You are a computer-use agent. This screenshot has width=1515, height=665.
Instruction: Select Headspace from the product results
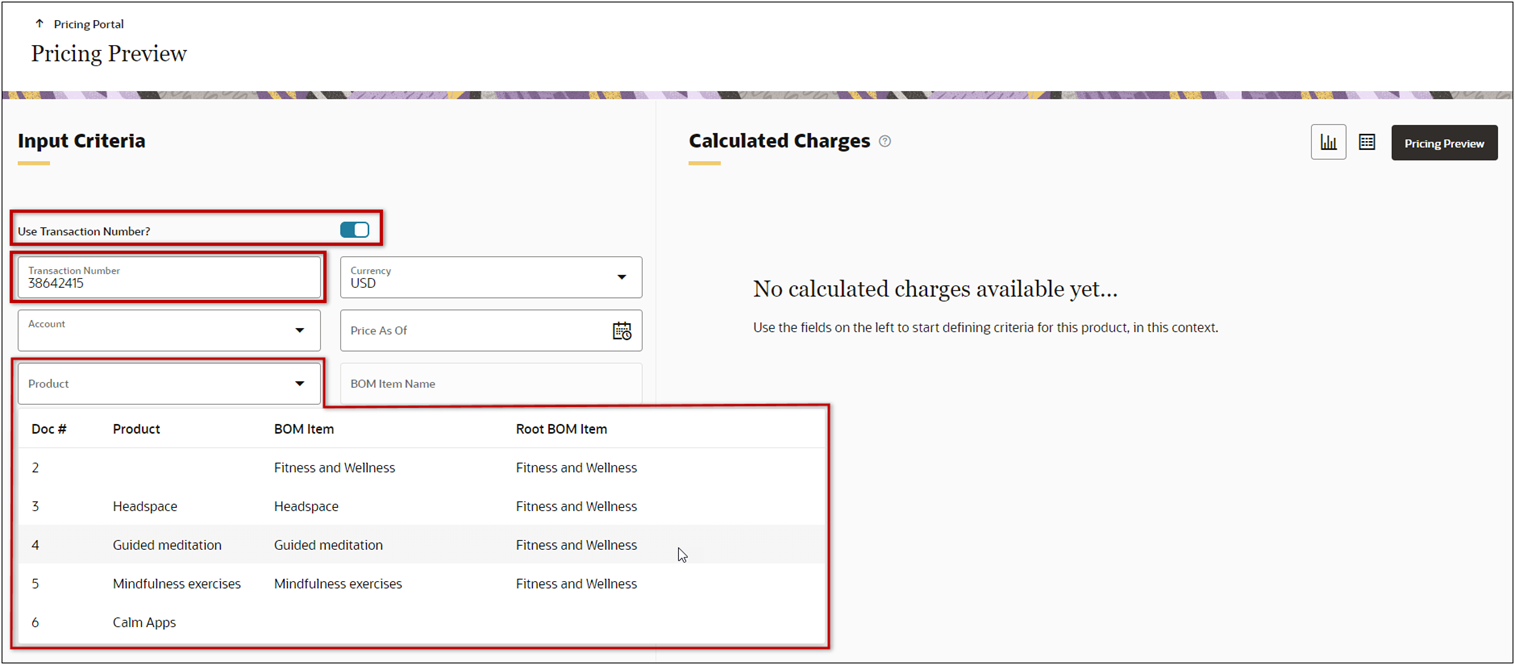tap(144, 506)
